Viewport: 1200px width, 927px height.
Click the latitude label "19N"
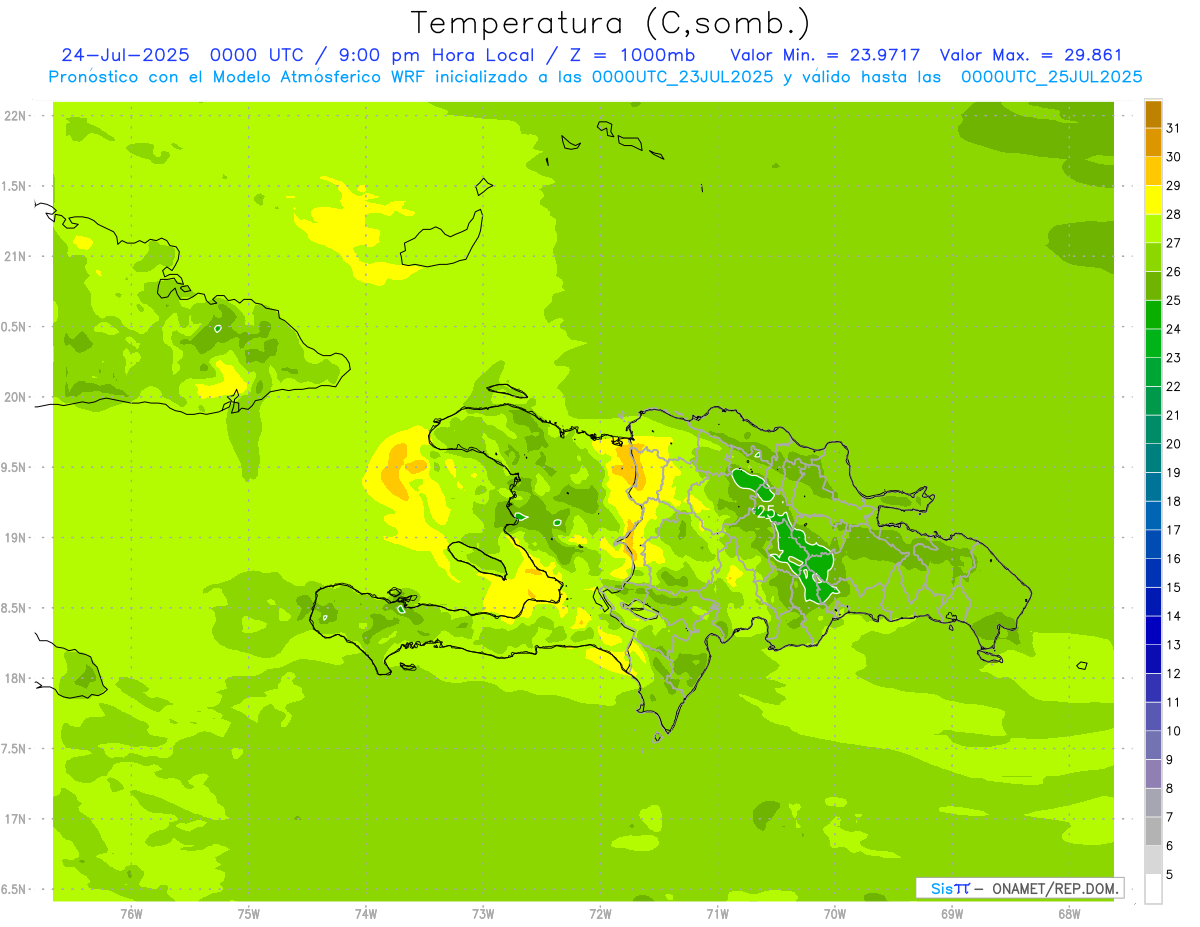pyautogui.click(x=16, y=537)
